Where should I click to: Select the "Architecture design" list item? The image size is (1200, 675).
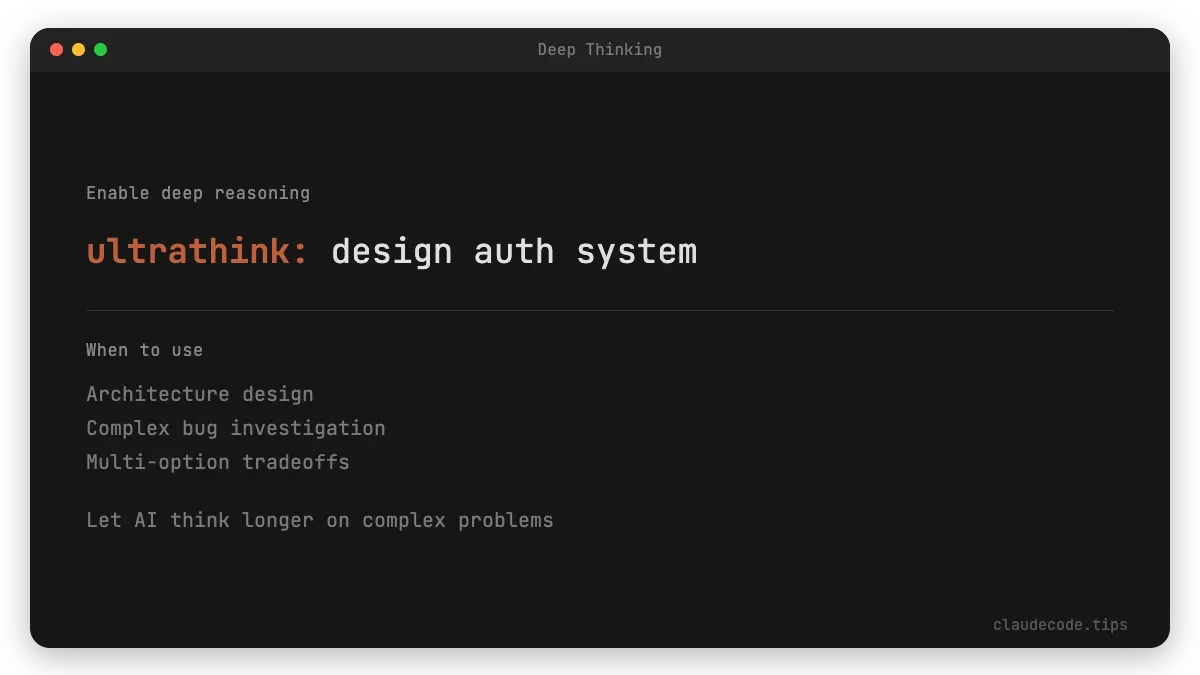coord(200,394)
